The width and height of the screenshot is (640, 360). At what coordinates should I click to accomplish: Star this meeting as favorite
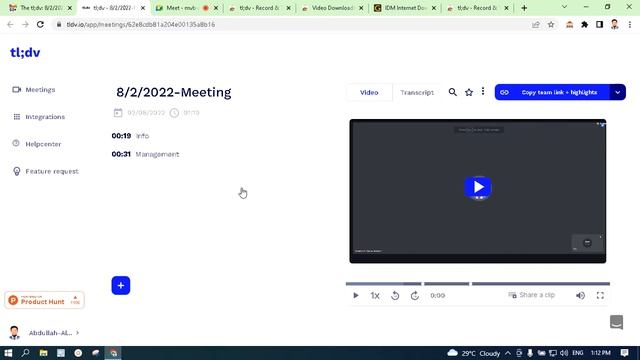tap(469, 92)
